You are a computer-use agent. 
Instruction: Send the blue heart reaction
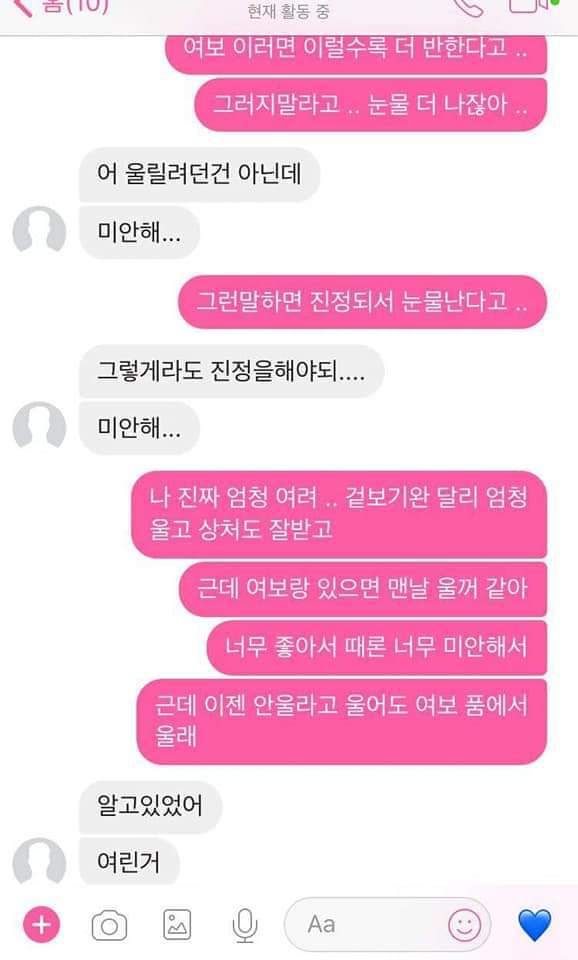tap(535, 924)
